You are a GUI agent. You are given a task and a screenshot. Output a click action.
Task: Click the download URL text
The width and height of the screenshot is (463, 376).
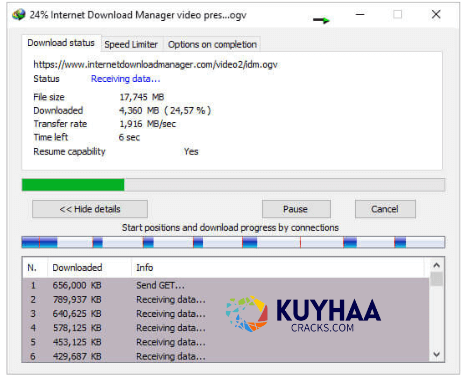click(155, 64)
